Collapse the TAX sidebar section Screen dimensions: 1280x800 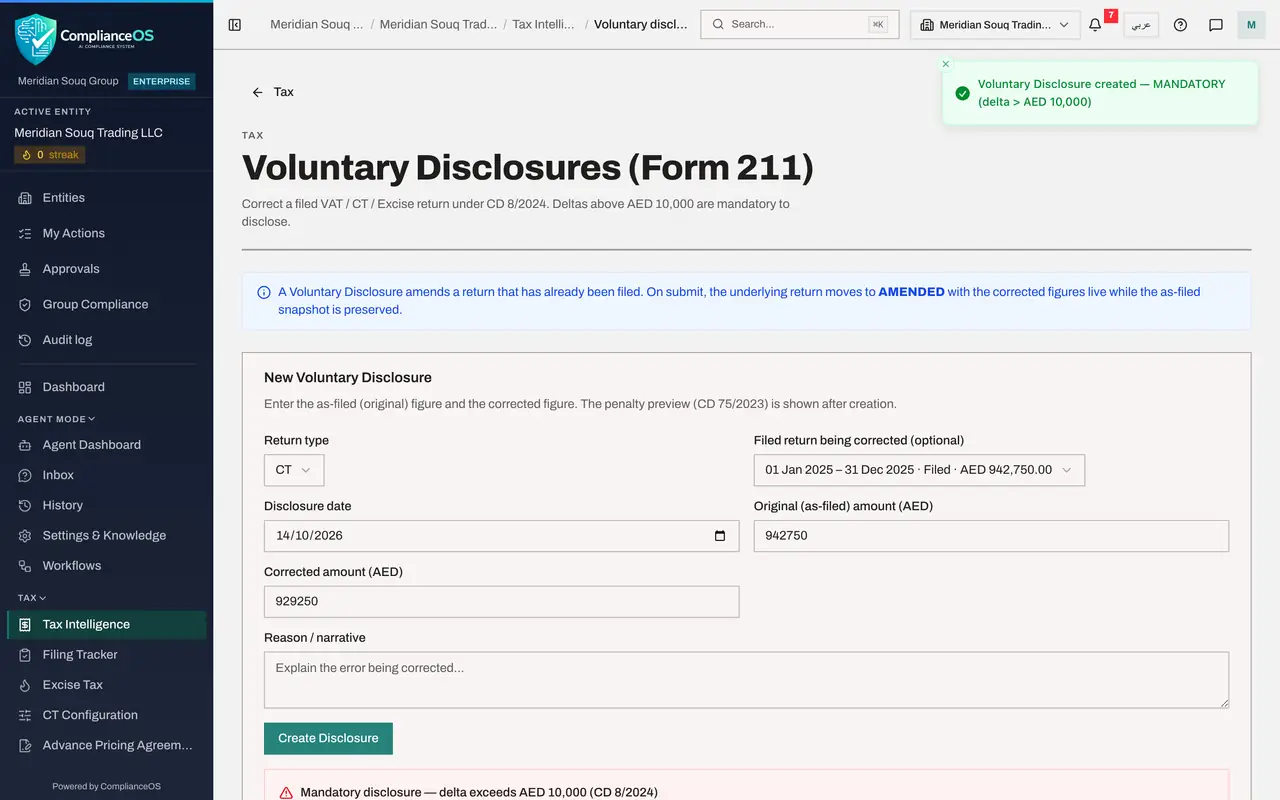[x=32, y=598]
